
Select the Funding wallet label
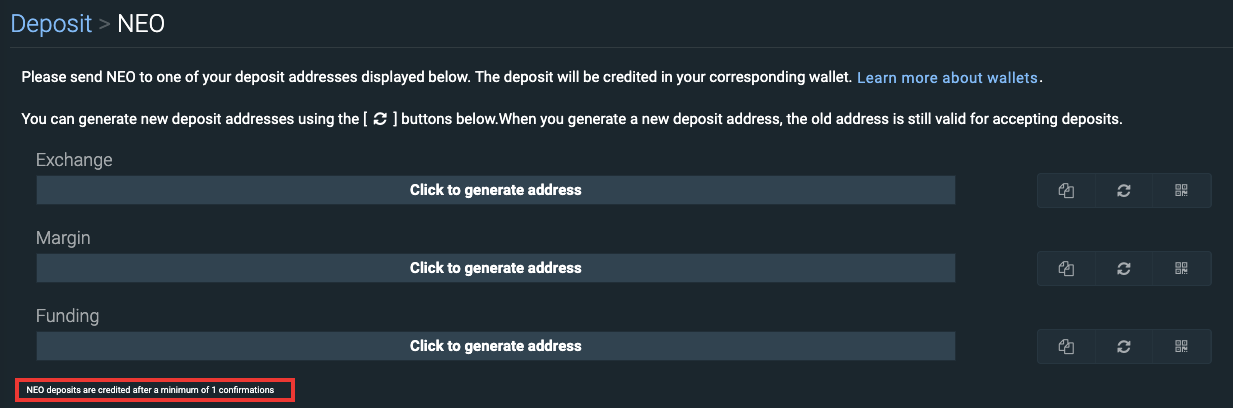click(x=67, y=316)
